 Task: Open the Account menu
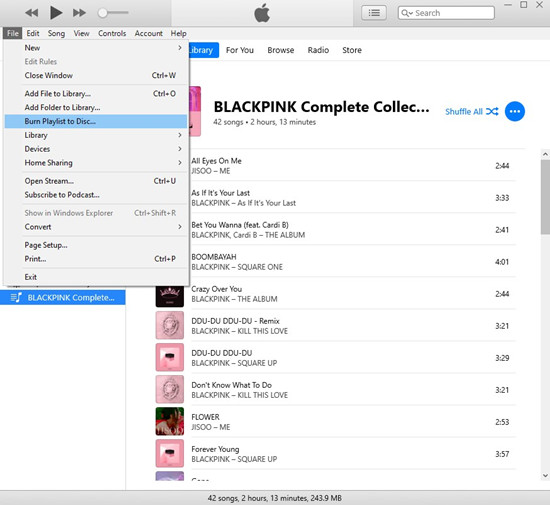148,33
